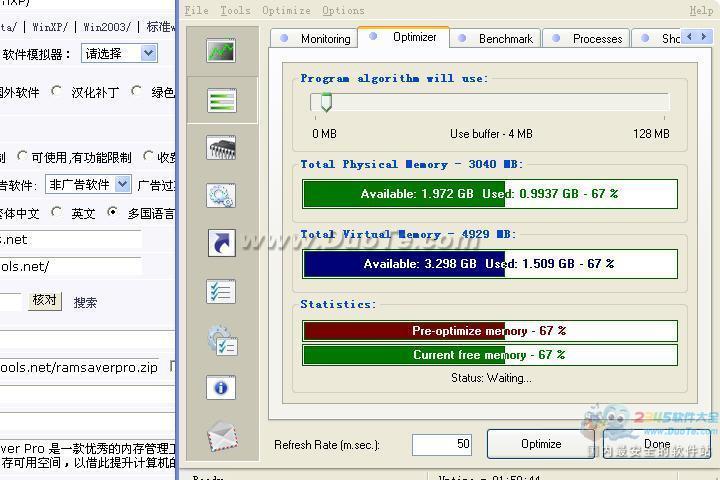This screenshot has height=480, width=720.
Task: Click the blue shortcut arrow icon
Action: [221, 243]
